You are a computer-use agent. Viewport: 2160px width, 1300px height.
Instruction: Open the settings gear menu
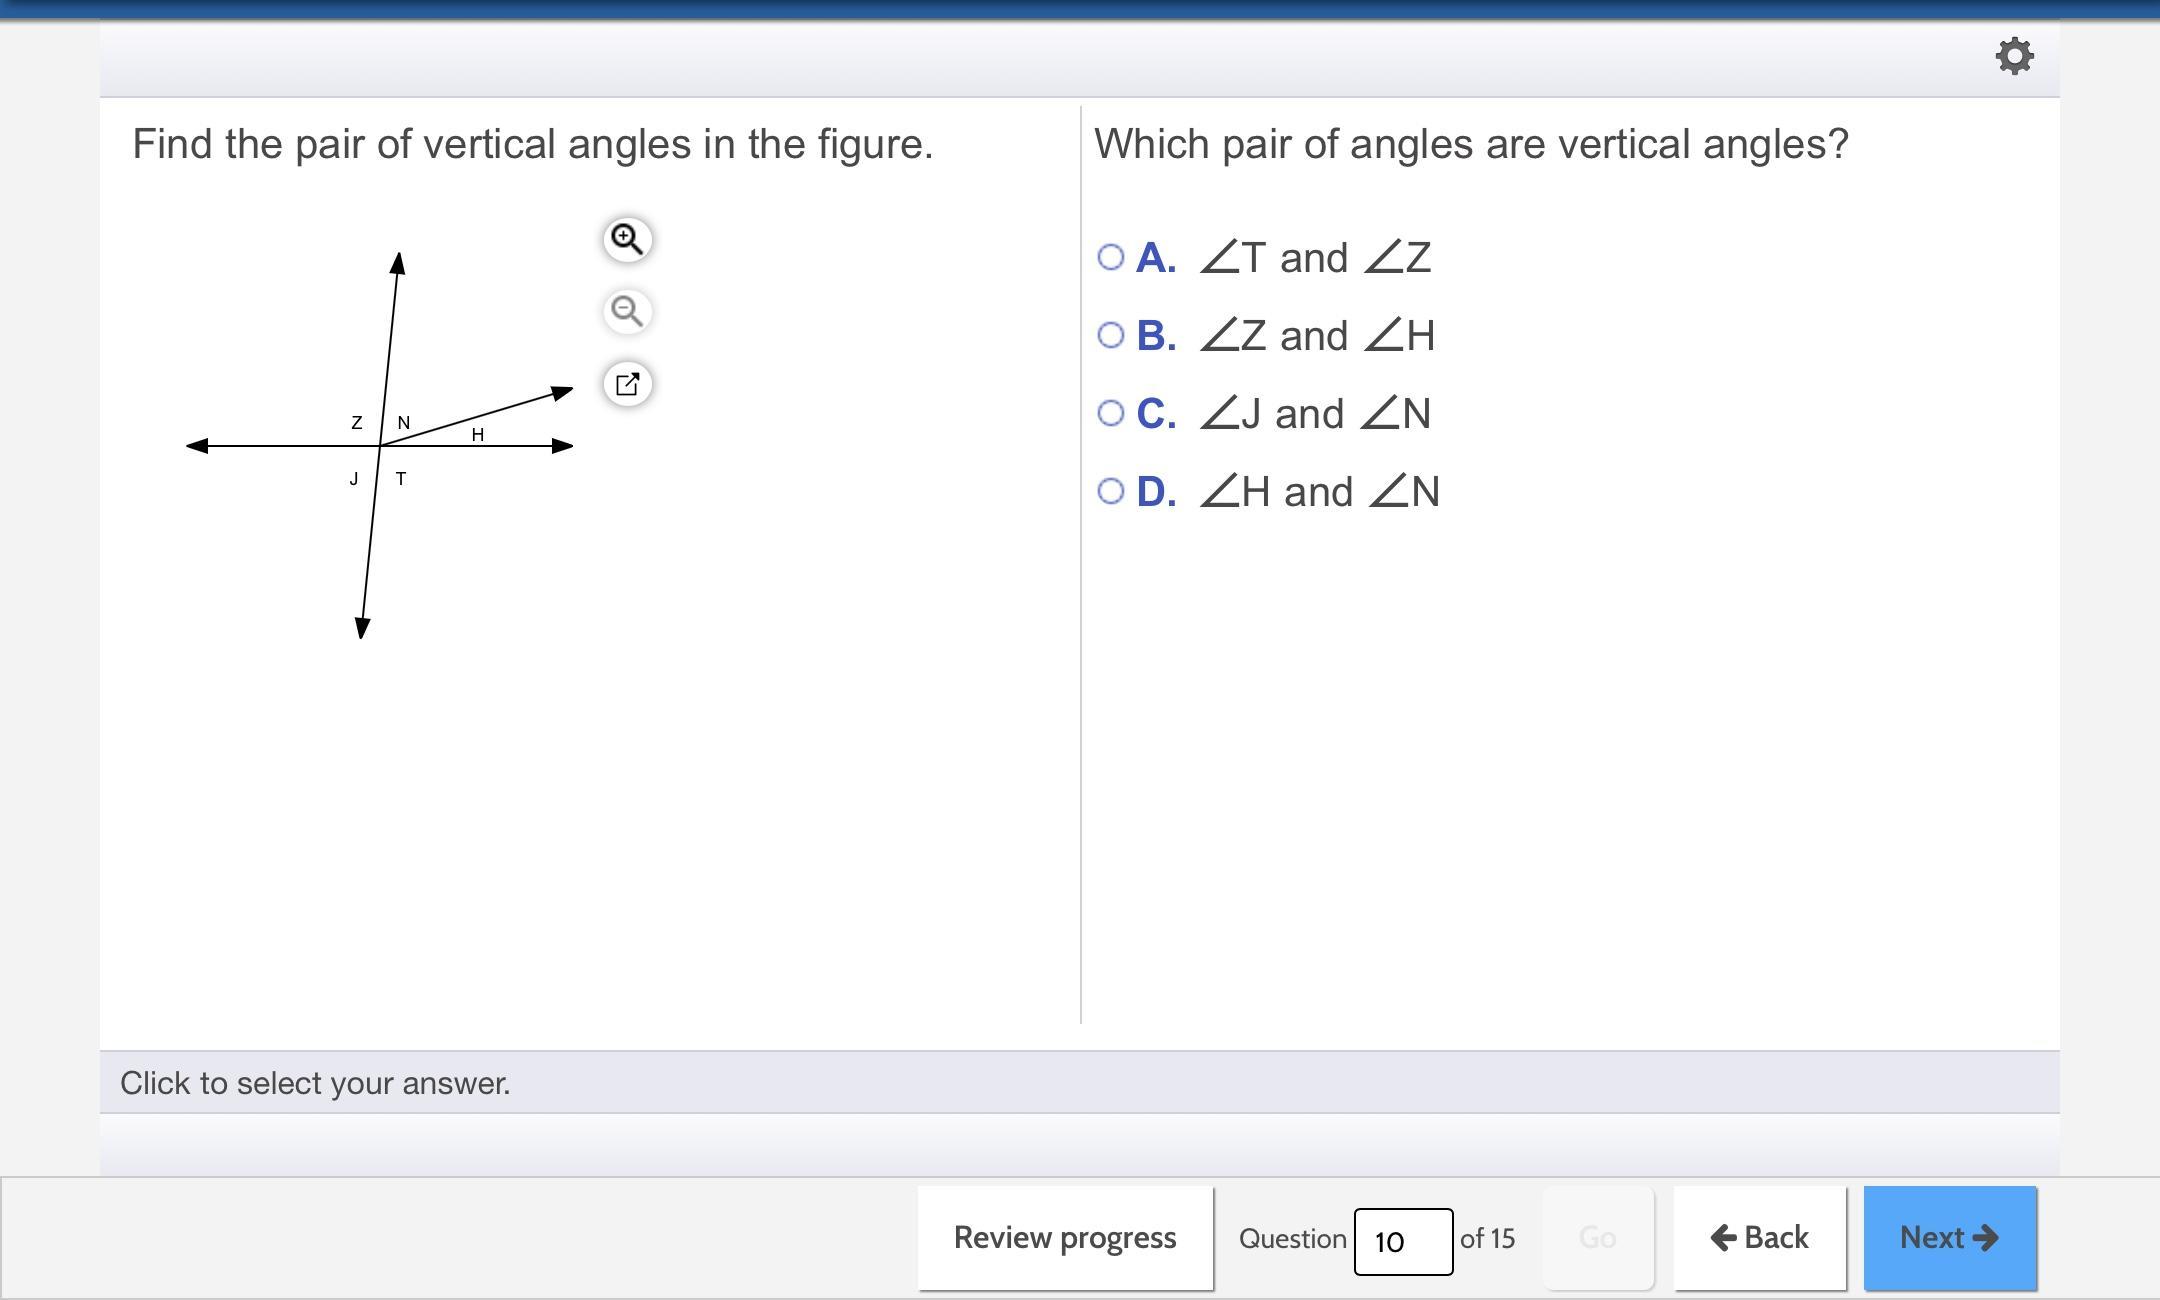(2014, 56)
